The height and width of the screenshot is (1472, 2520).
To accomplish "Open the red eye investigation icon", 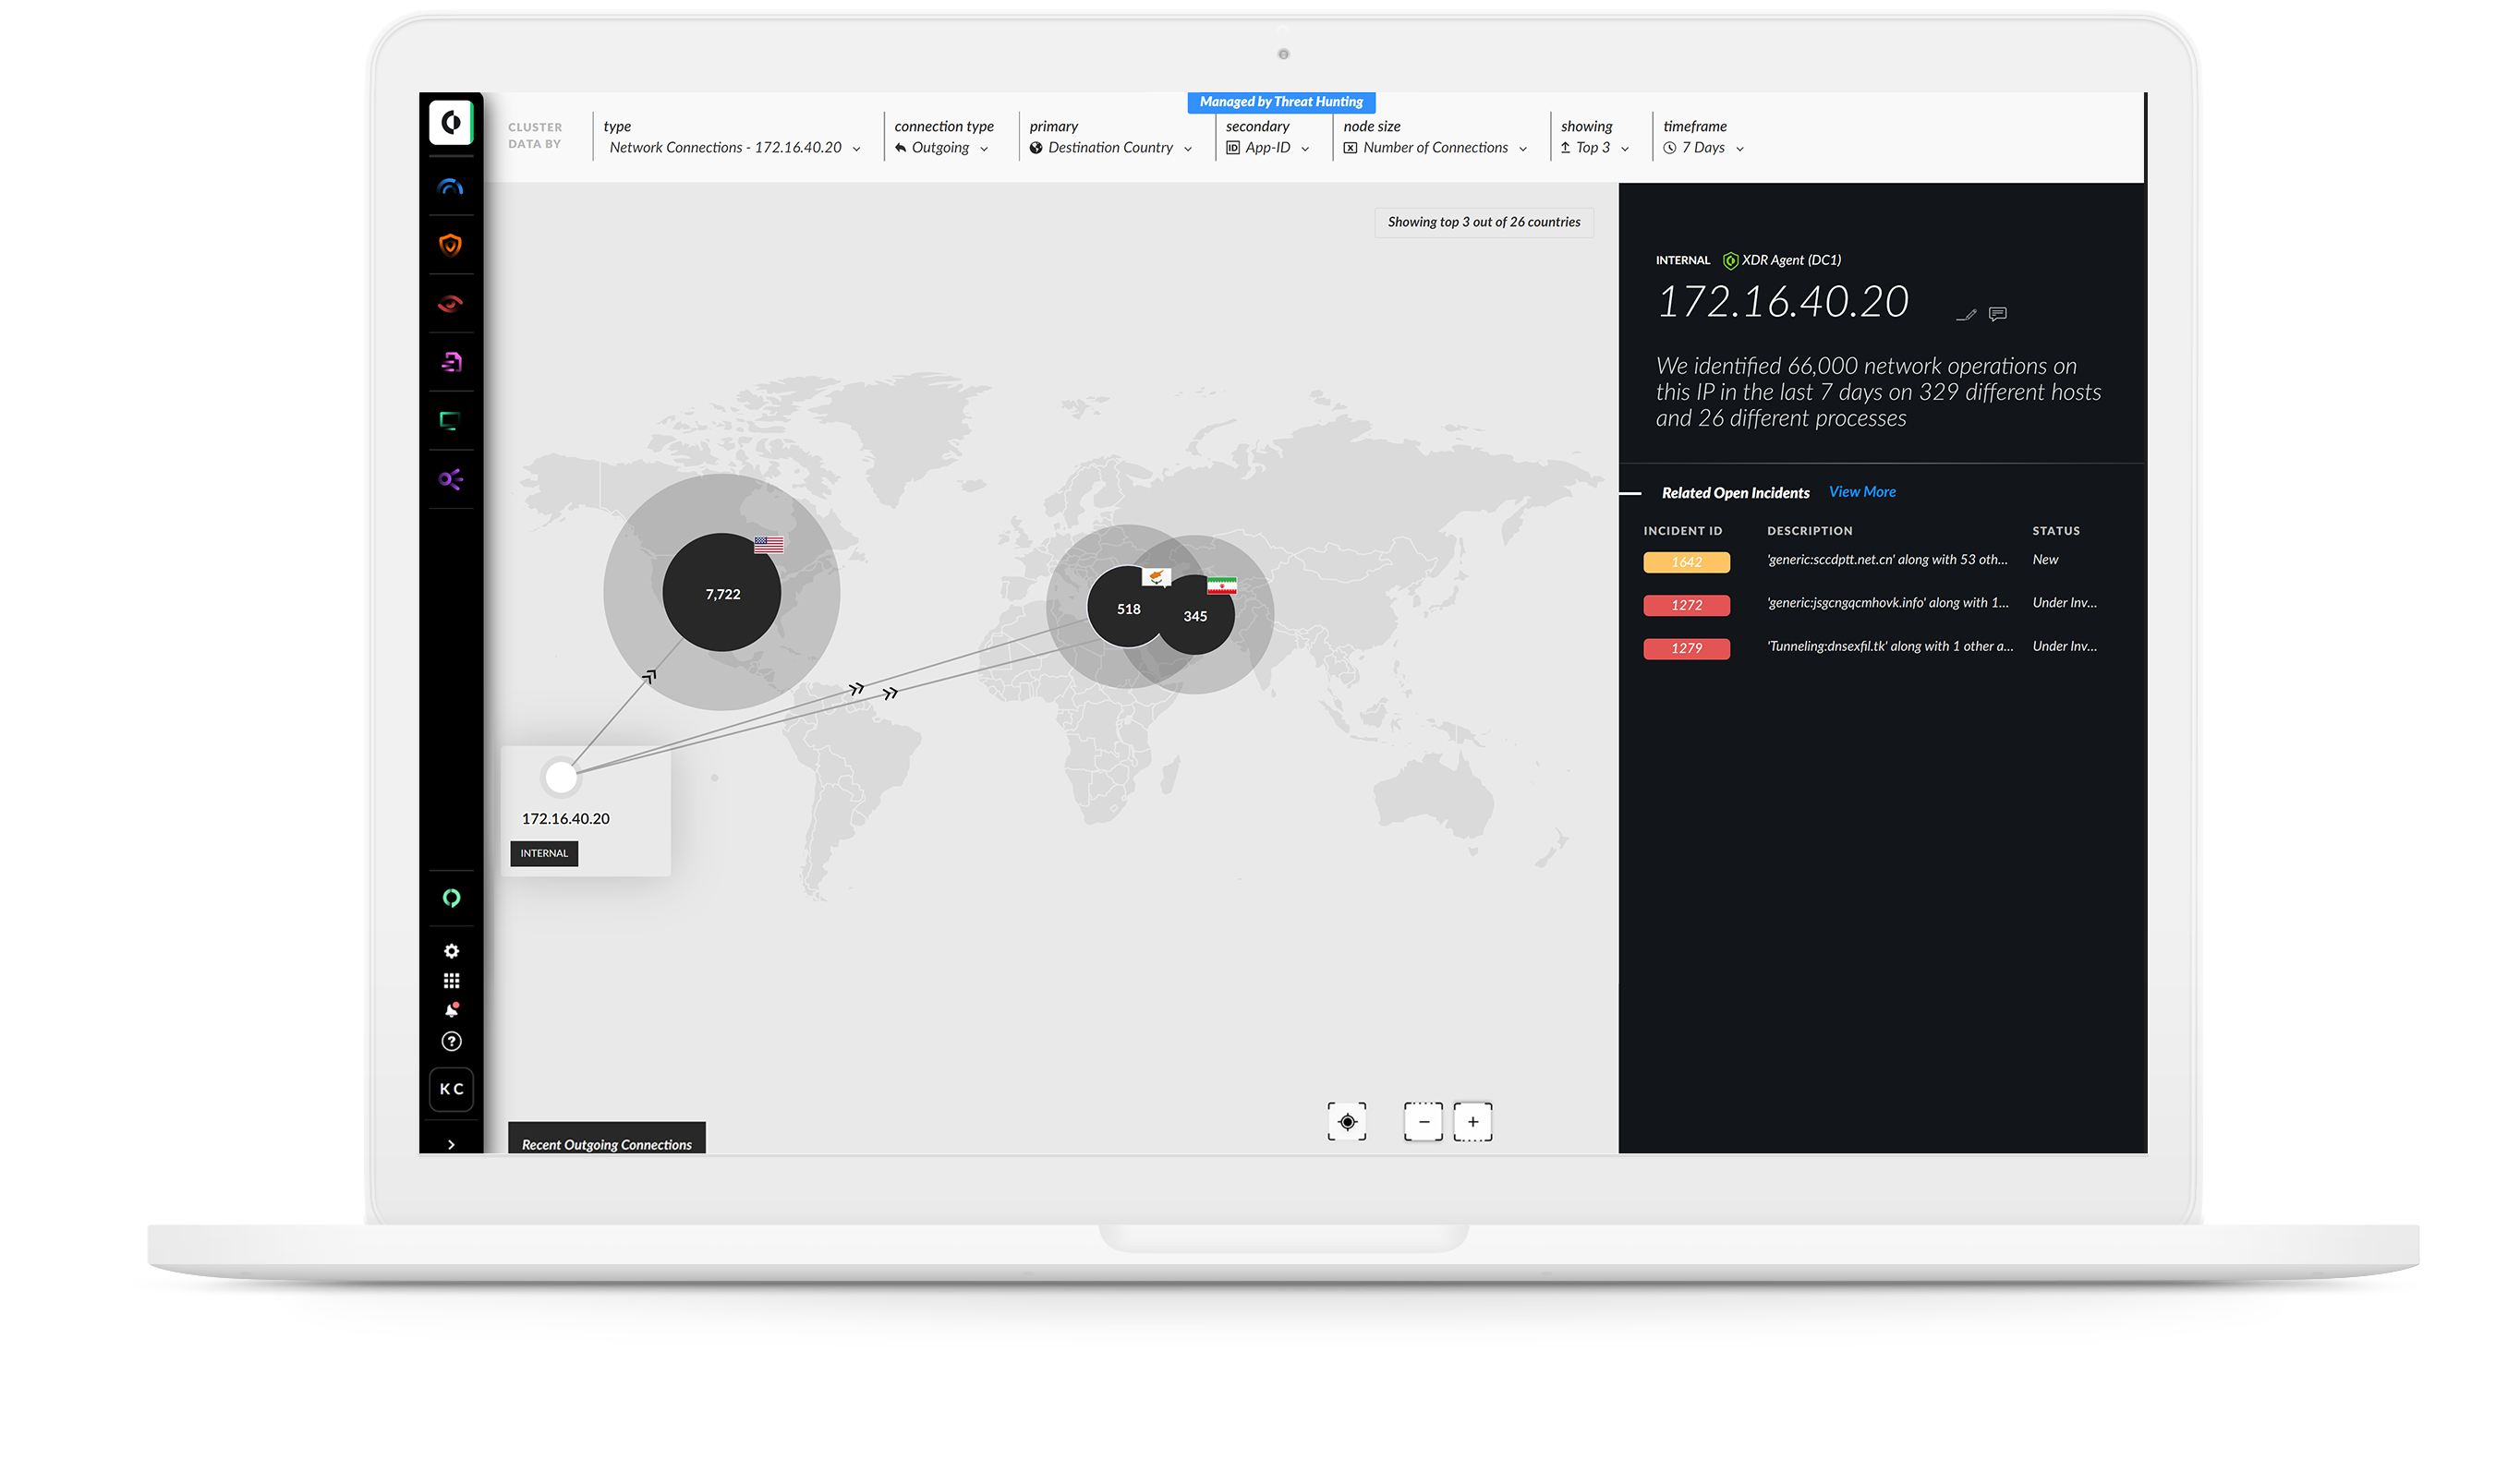I will (x=451, y=304).
